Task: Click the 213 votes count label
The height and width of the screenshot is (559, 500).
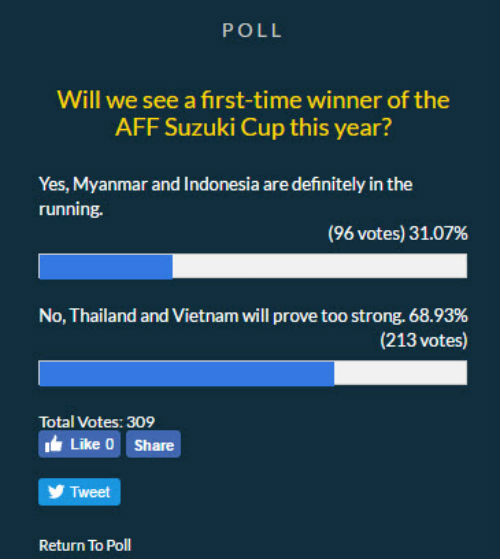Action: pos(424,340)
